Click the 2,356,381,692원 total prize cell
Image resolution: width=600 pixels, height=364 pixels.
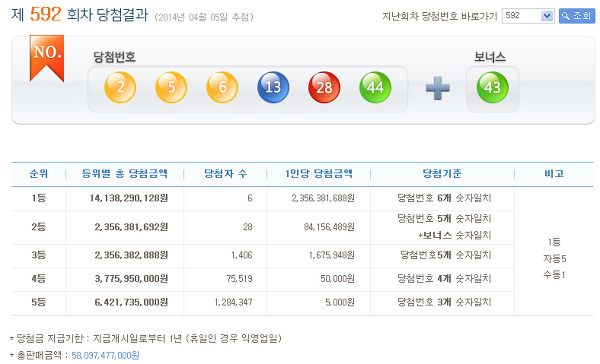131,227
